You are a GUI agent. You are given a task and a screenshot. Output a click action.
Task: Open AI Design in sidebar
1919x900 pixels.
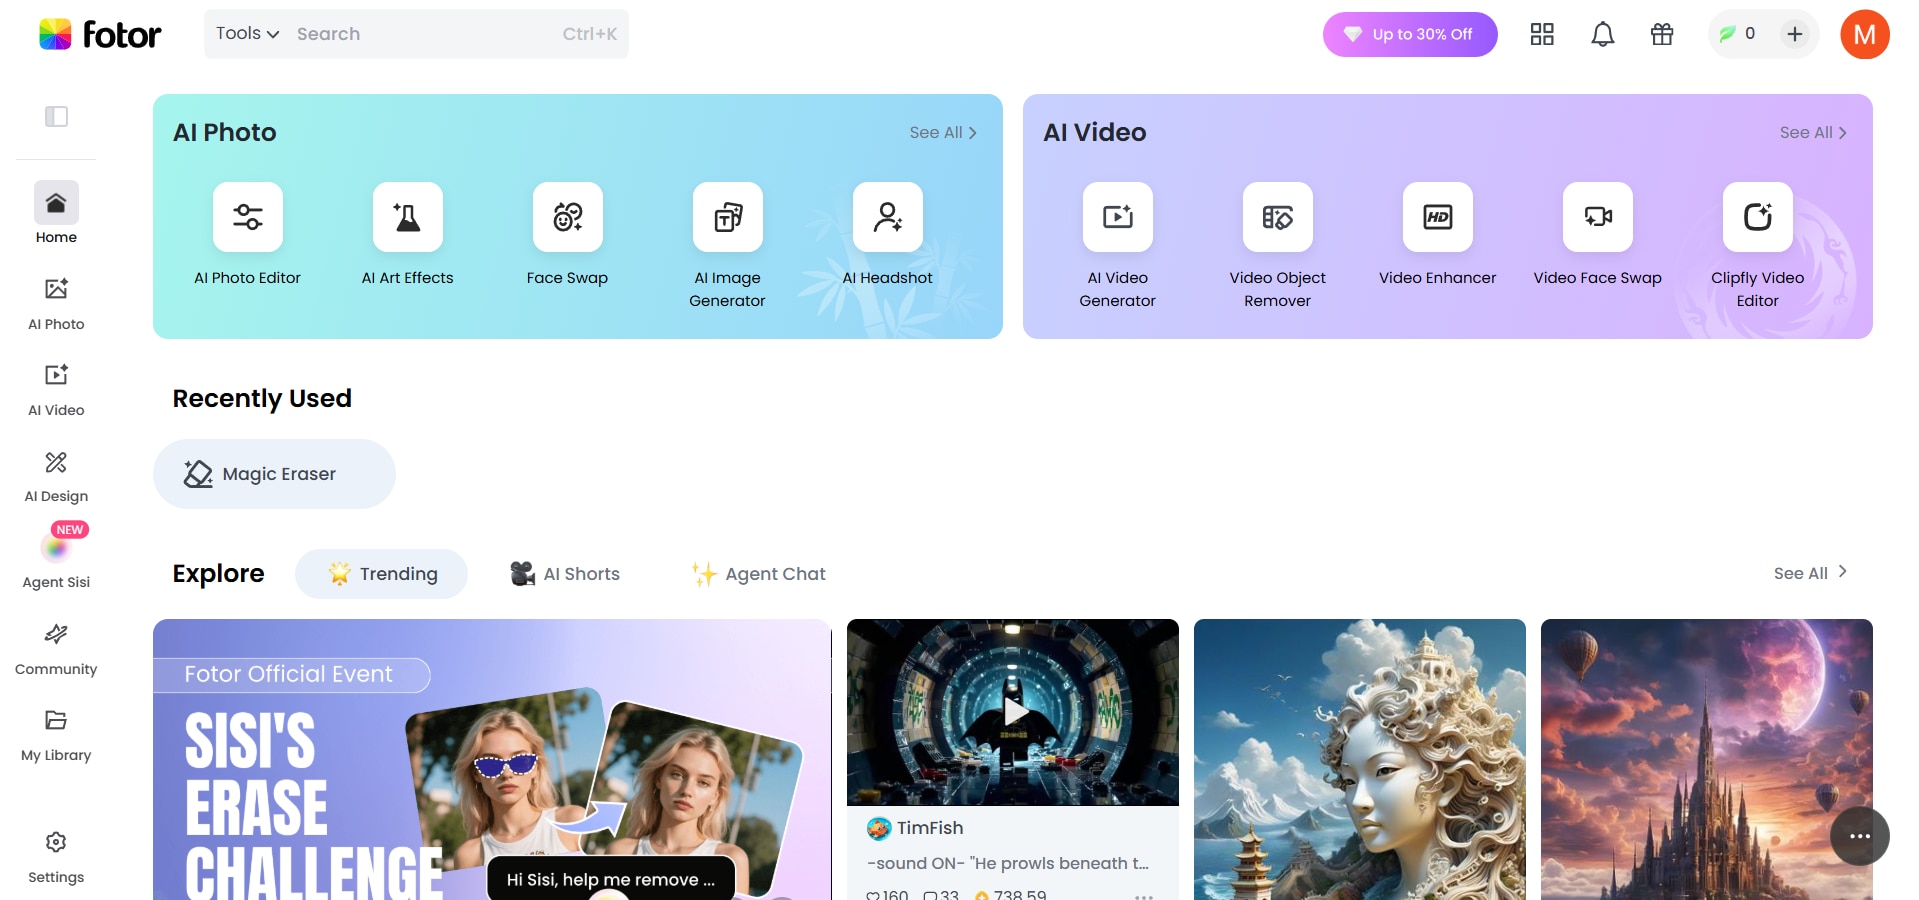pos(56,475)
